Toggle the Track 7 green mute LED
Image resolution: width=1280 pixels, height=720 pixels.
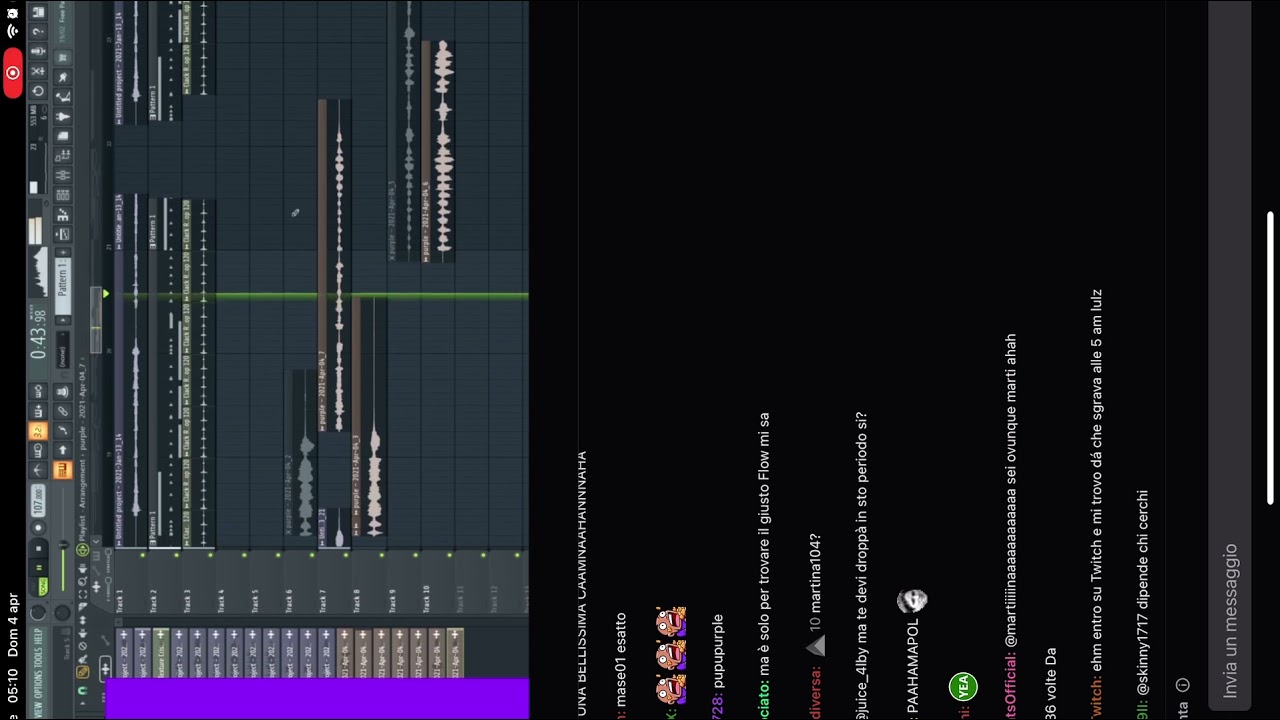[346, 555]
